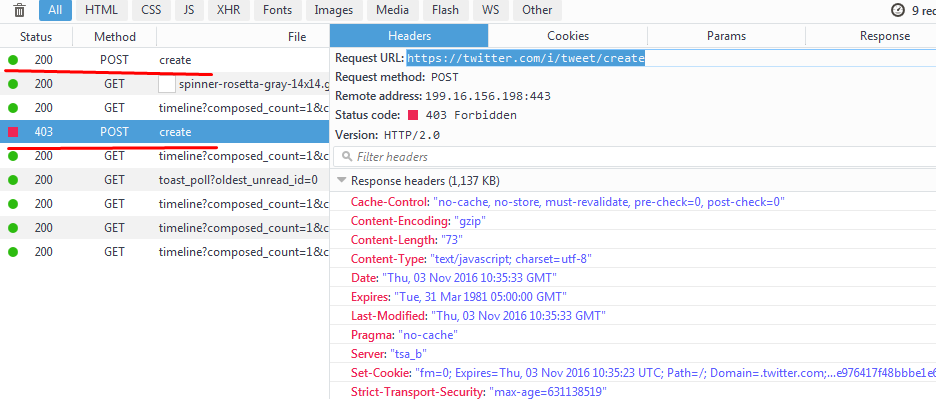
Task: Open the Cookies tab
Action: (568, 36)
